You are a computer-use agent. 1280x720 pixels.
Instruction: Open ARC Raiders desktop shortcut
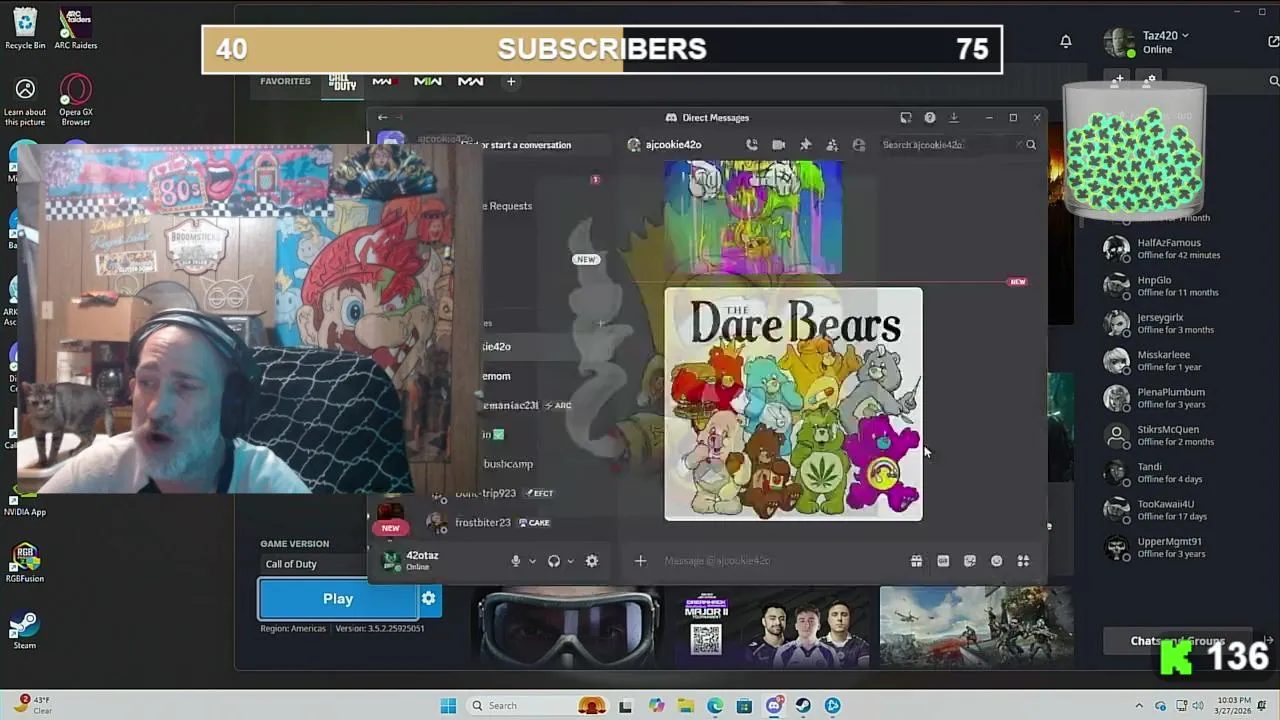click(x=76, y=28)
